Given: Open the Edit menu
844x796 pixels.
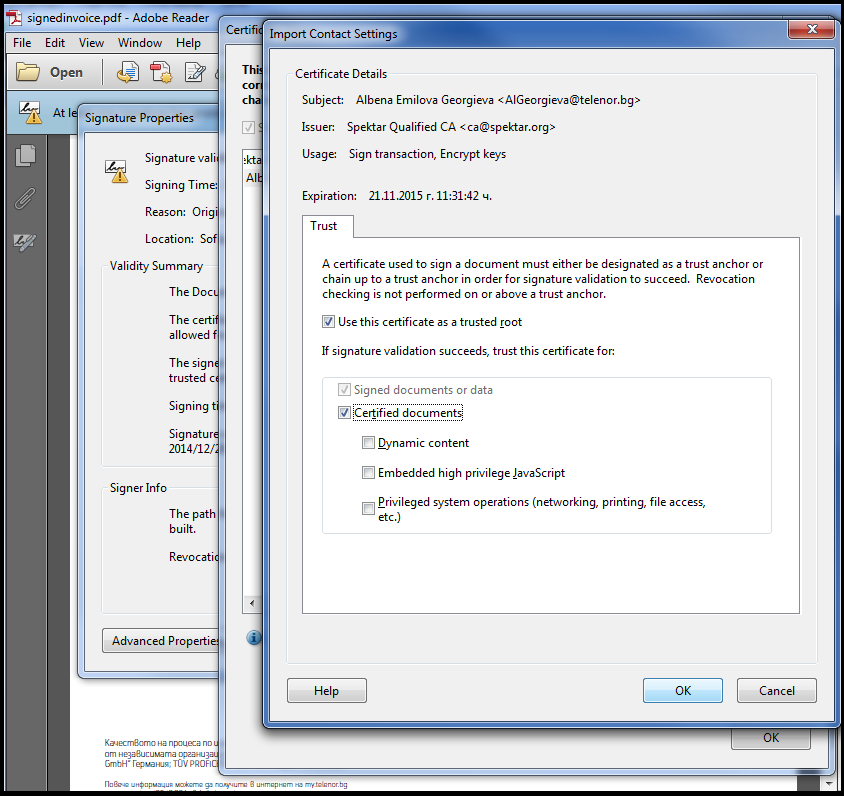Looking at the screenshot, I should [x=54, y=43].
